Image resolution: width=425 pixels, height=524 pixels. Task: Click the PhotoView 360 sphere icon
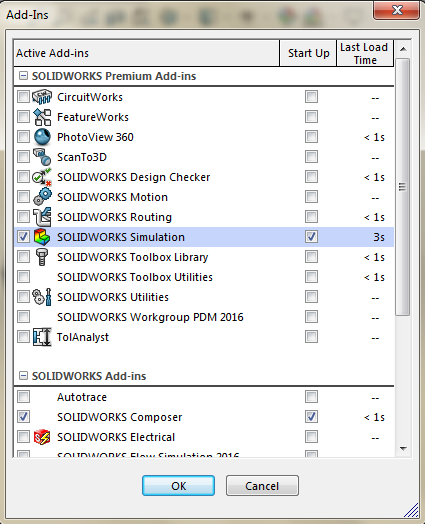(42, 137)
